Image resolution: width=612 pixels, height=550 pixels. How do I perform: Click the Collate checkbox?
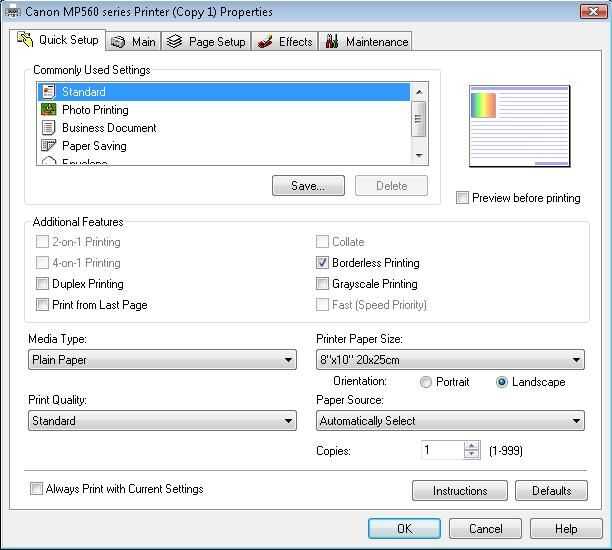(x=322, y=242)
